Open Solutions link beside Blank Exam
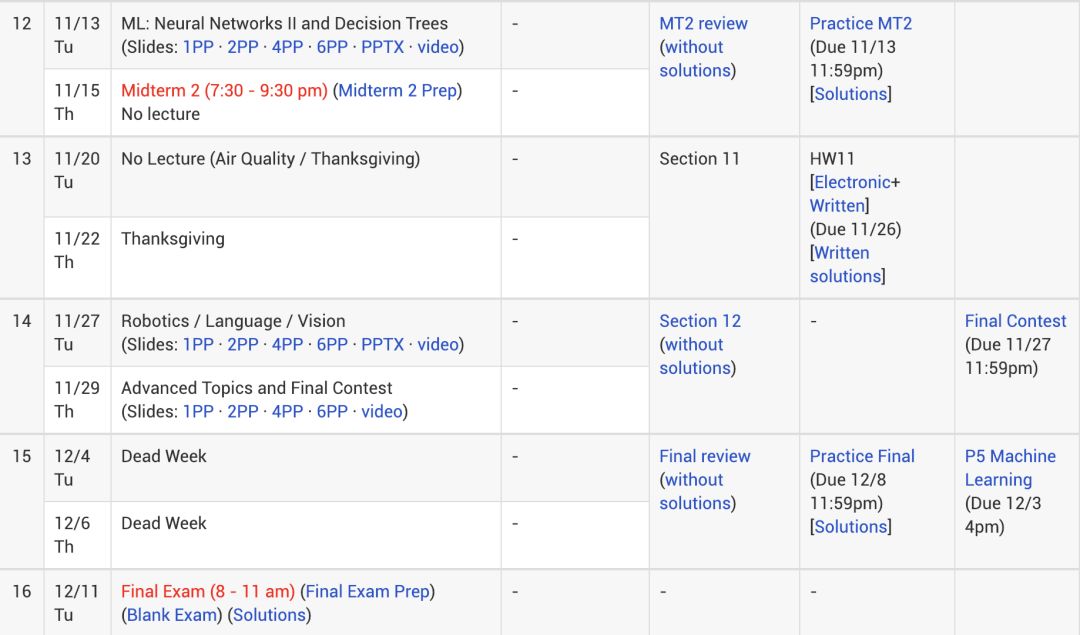Viewport: 1080px width, 635px height. click(269, 615)
